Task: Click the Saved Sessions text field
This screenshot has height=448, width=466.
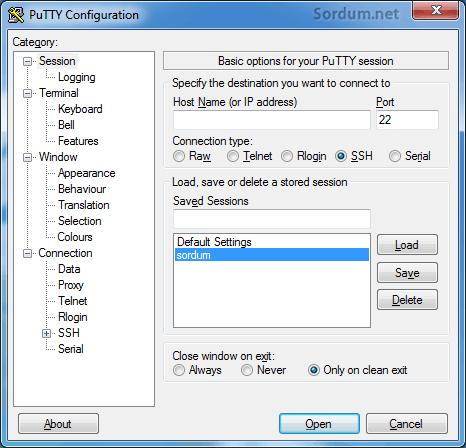Action: pyautogui.click(x=272, y=219)
